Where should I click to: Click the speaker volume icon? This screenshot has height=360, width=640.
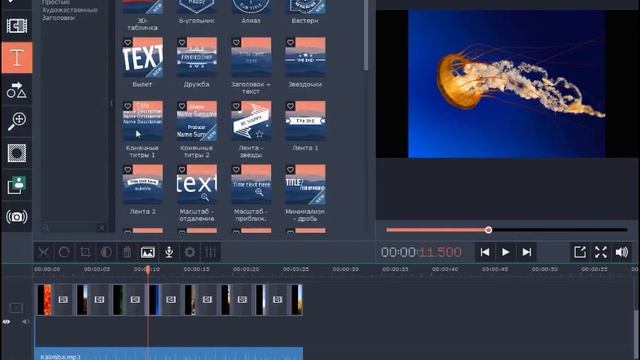click(622, 252)
